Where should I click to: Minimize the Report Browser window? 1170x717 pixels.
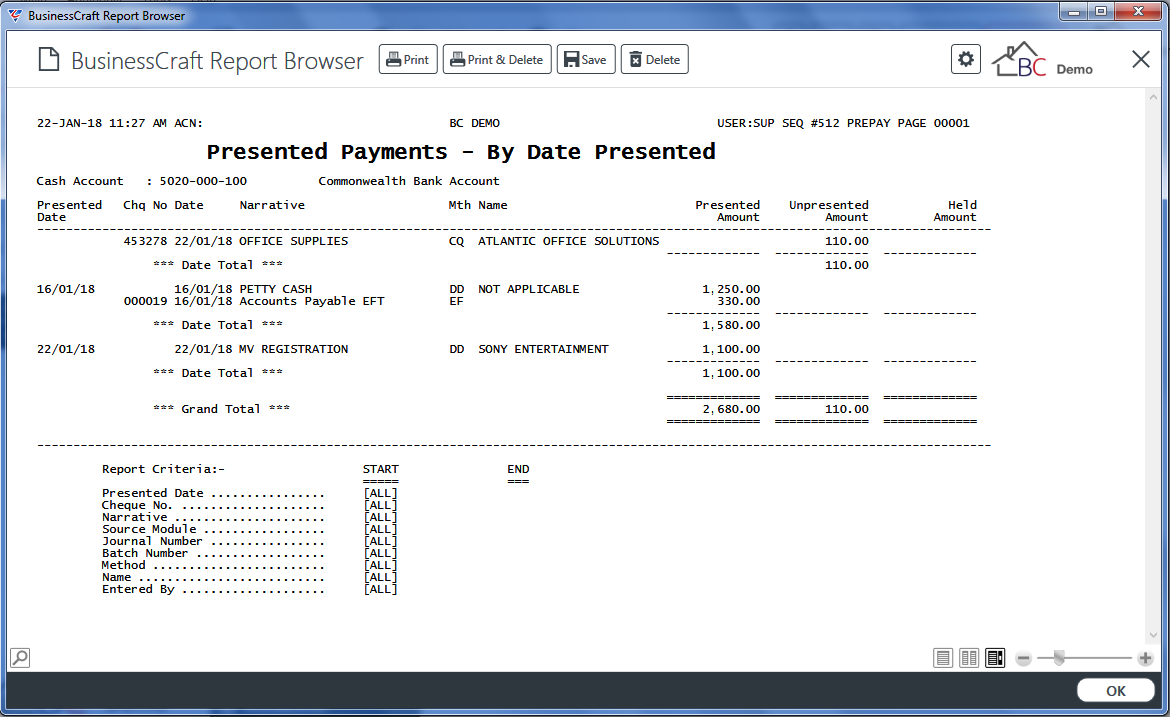coord(1074,11)
